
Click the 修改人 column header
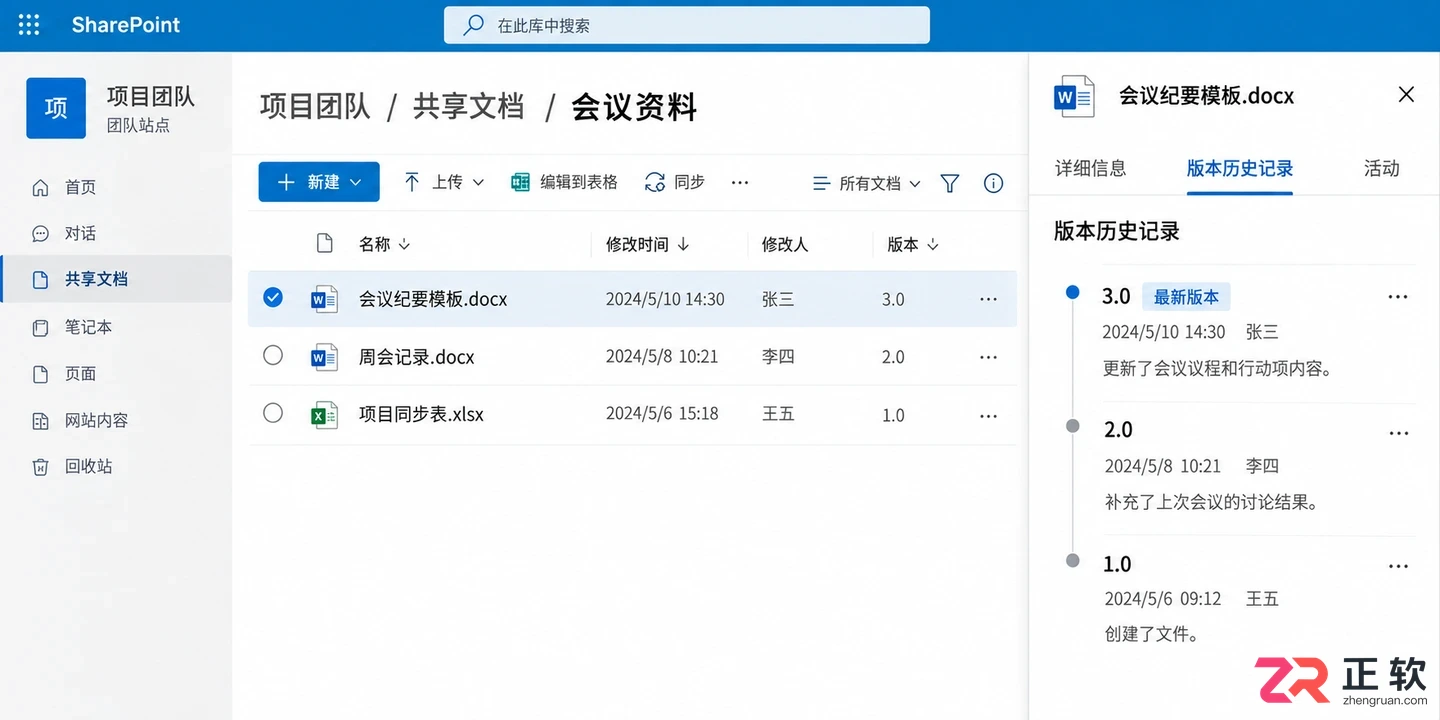coord(785,244)
